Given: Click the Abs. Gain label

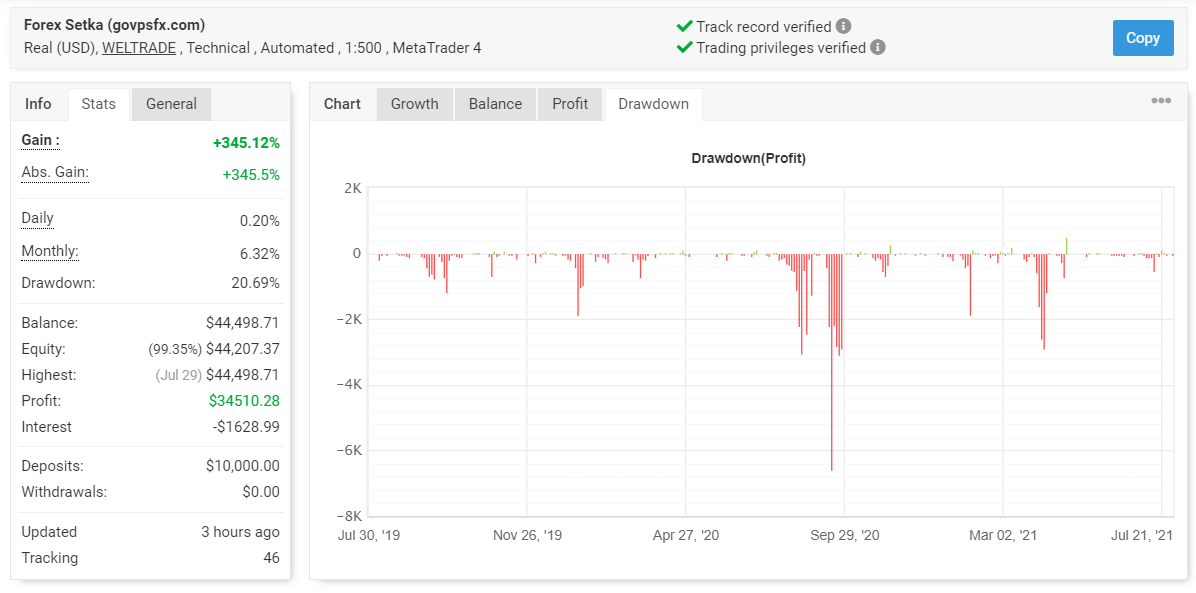Looking at the screenshot, I should (x=55, y=173).
